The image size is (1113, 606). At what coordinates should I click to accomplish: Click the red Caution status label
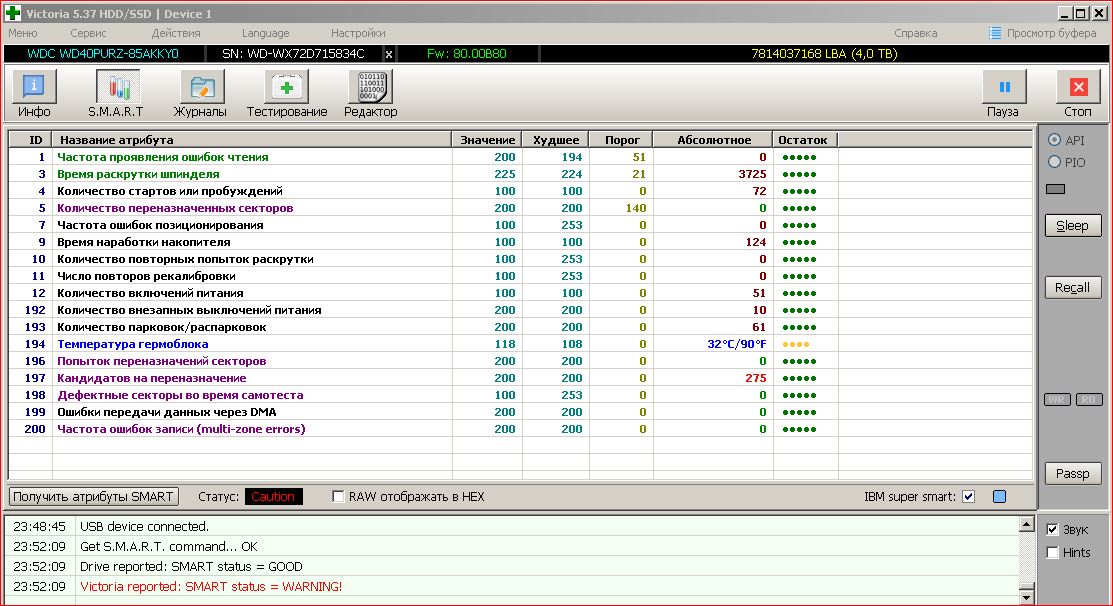point(273,497)
